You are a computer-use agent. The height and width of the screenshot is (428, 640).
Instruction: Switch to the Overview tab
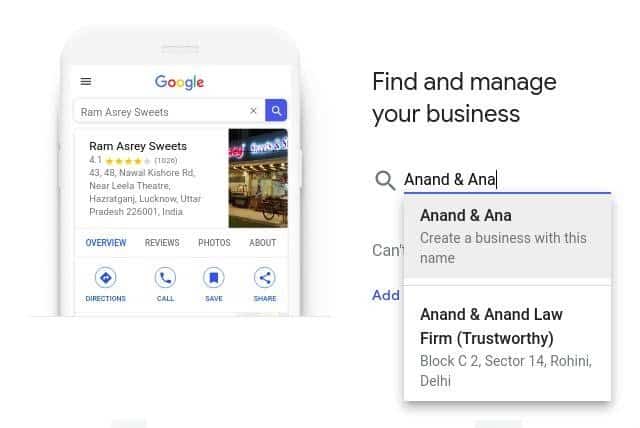pyautogui.click(x=106, y=243)
